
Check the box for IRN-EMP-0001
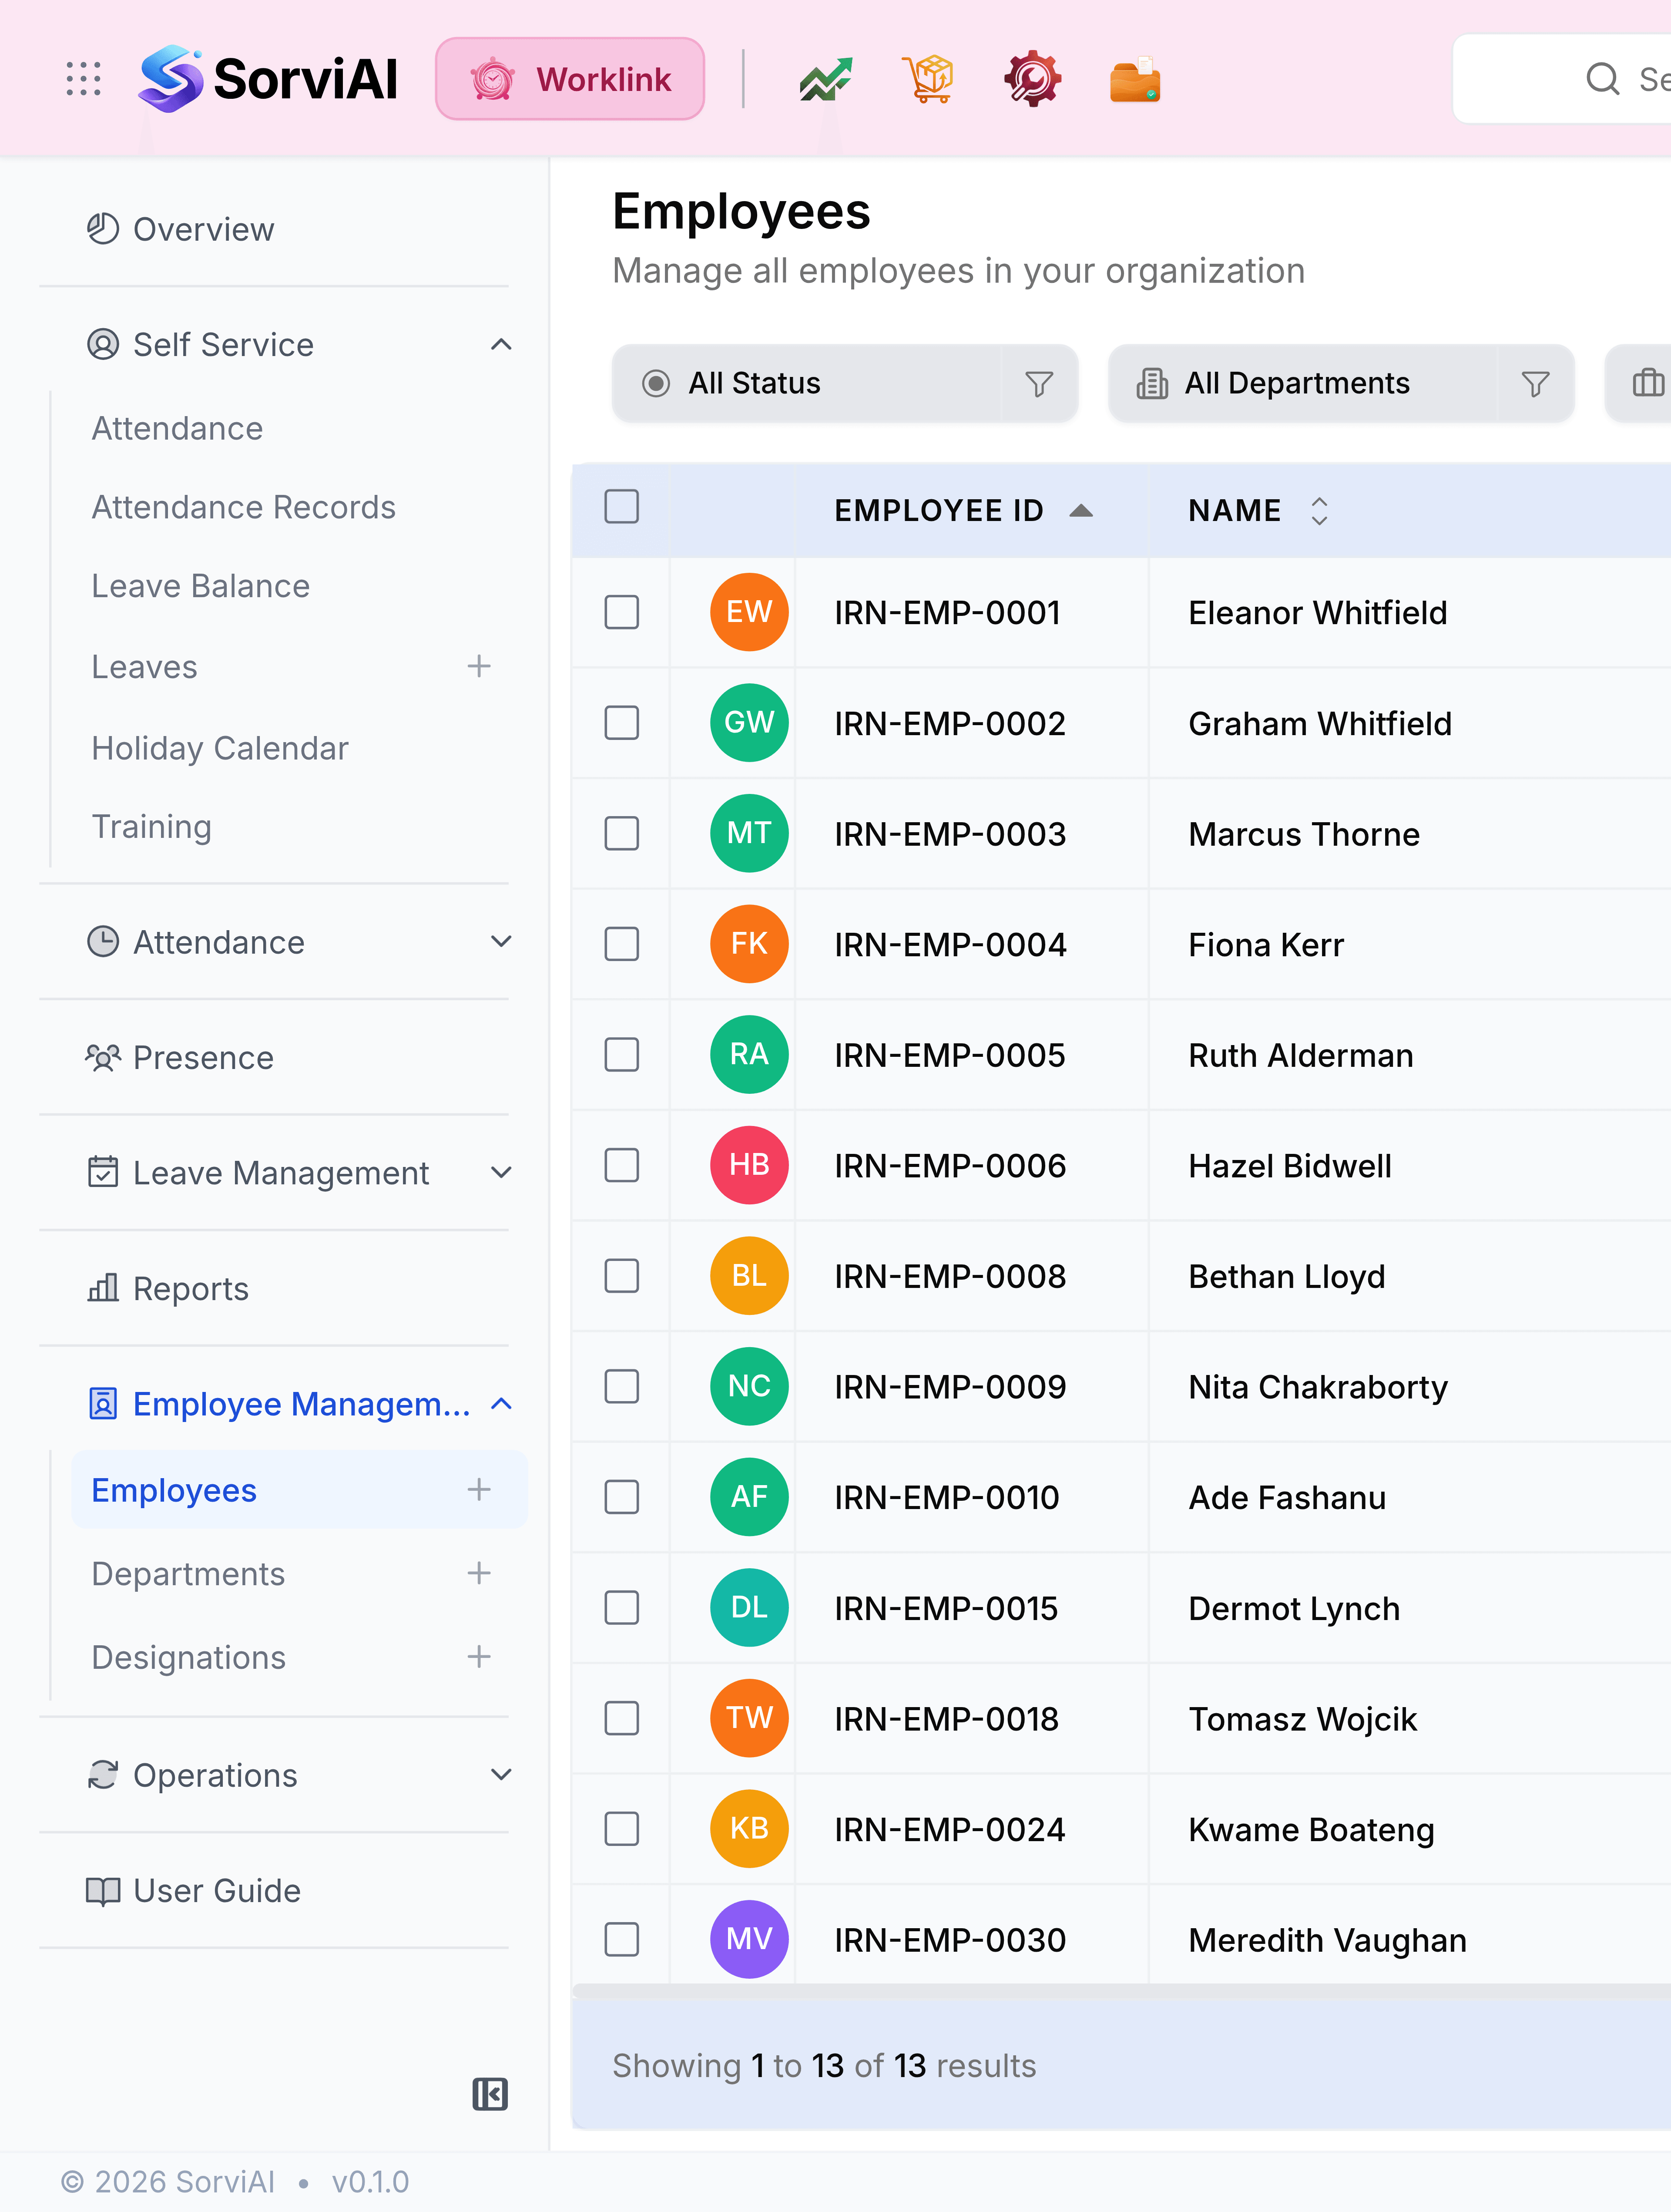click(x=621, y=612)
